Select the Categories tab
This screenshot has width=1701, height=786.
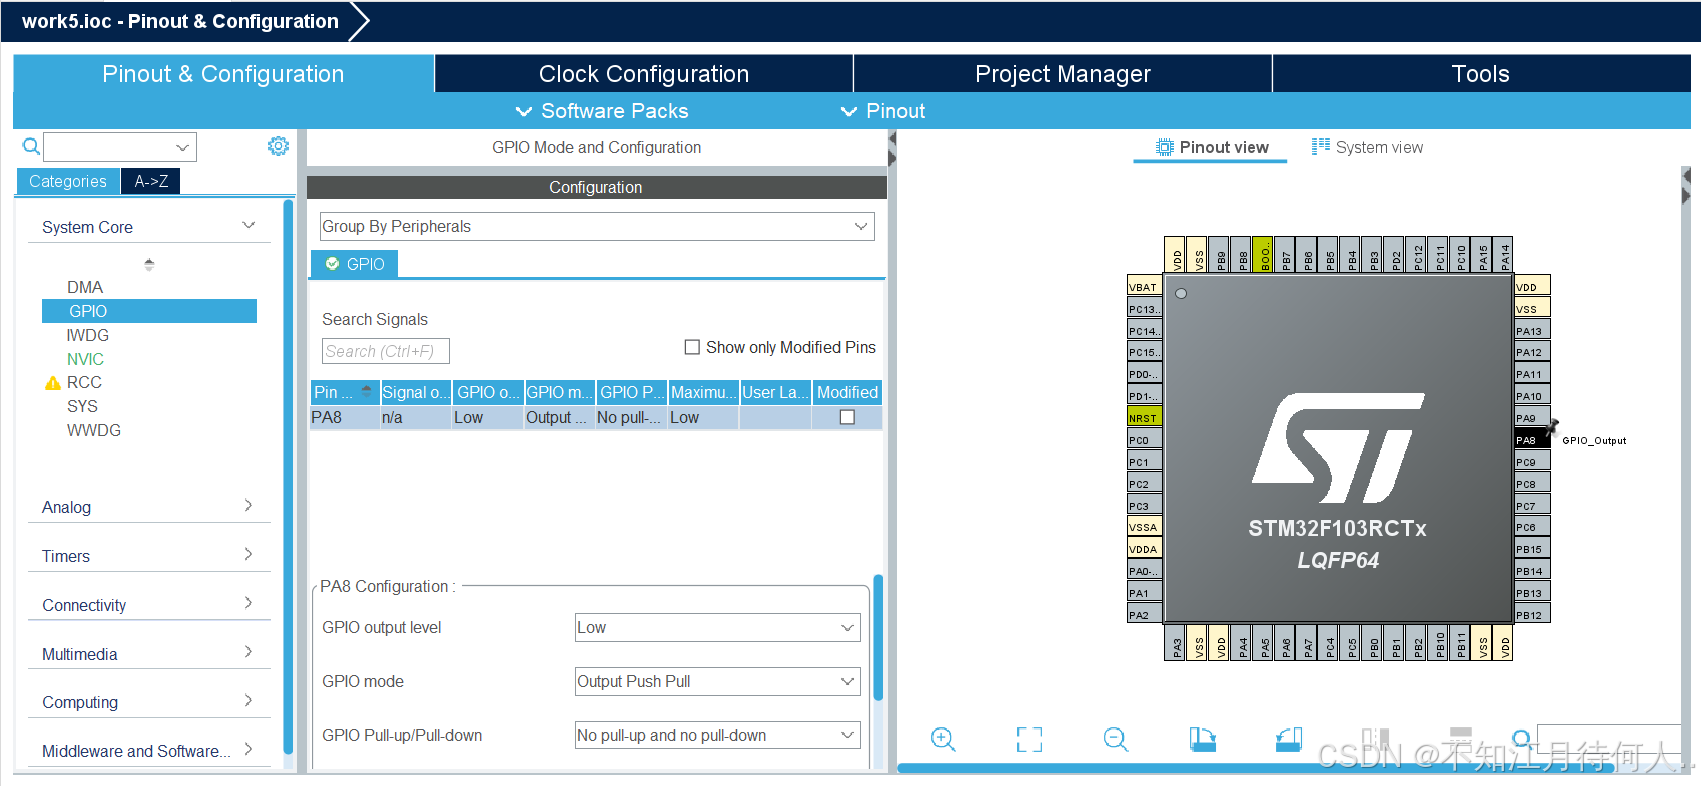(68, 181)
